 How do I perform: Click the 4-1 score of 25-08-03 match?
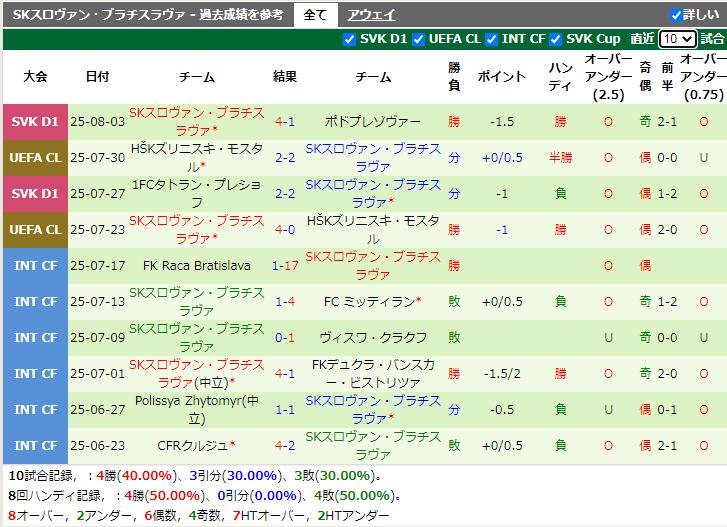point(285,122)
